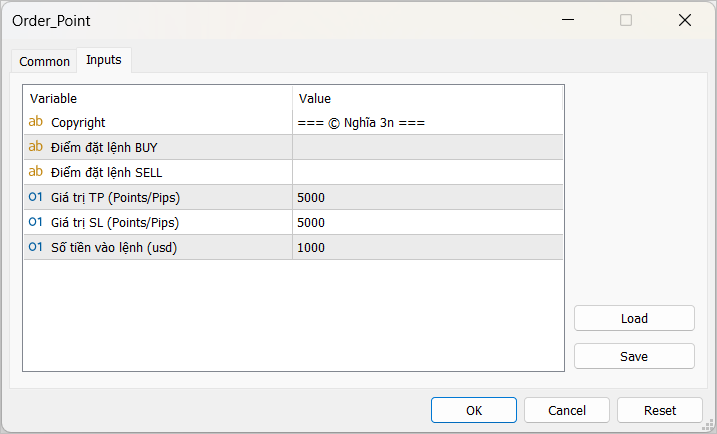This screenshot has width=717, height=434.
Task: Save the current input settings
Action: [x=634, y=356]
